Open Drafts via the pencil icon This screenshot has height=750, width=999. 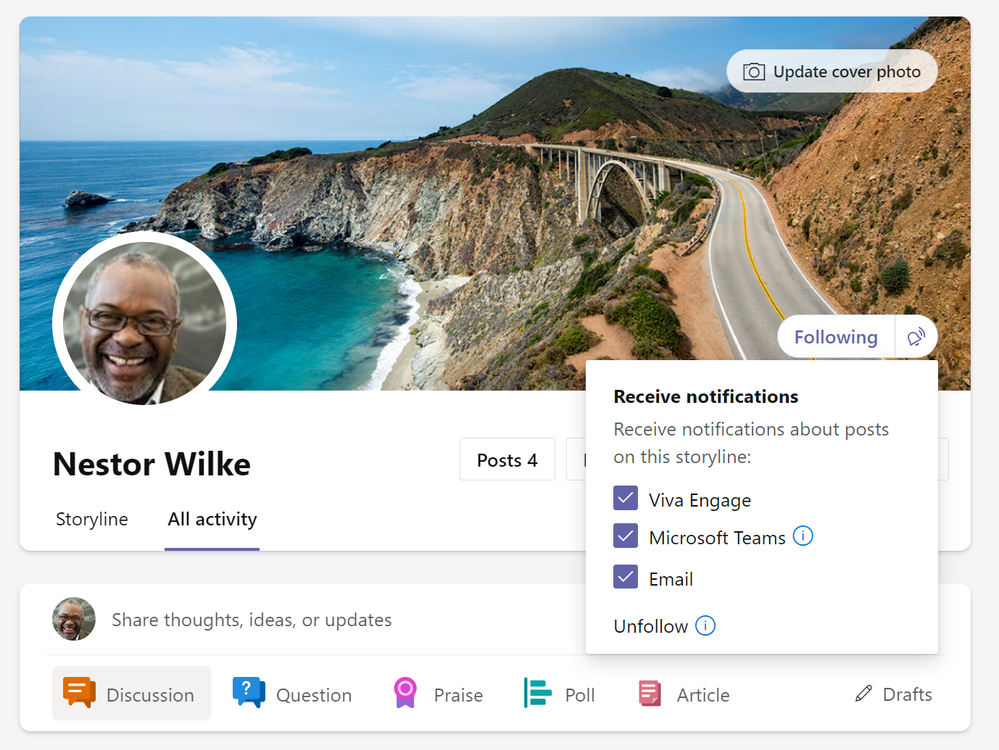863,693
